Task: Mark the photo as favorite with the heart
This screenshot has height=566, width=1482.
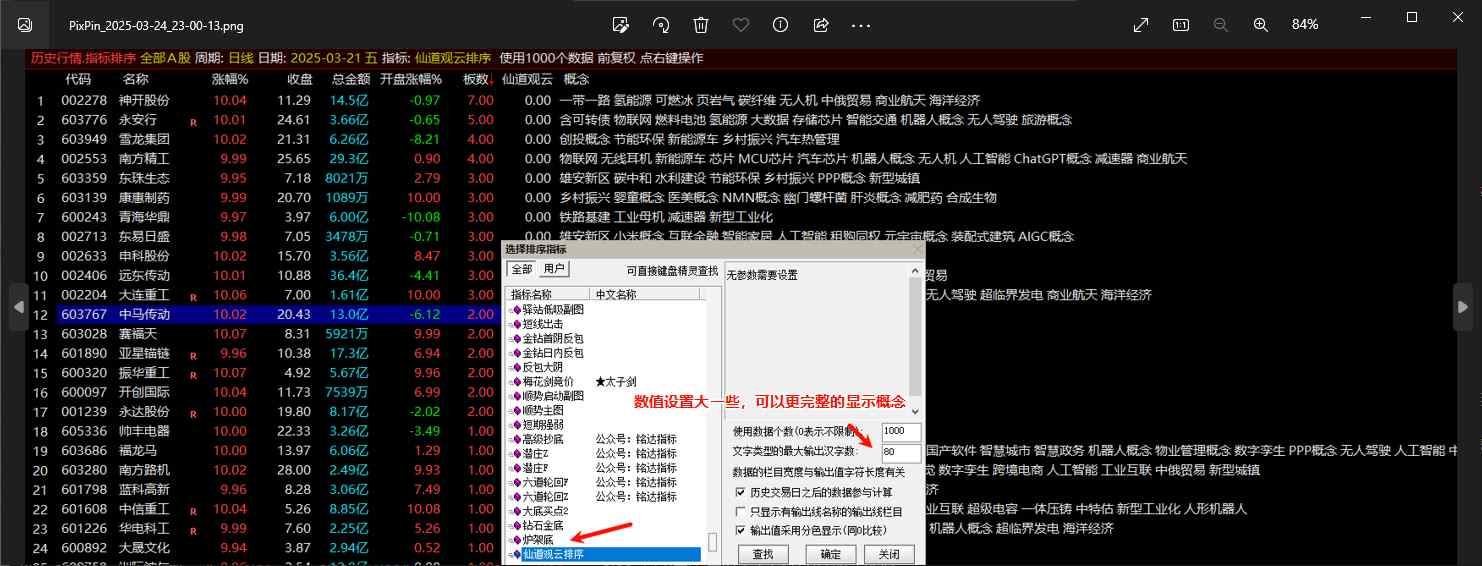Action: [x=741, y=24]
